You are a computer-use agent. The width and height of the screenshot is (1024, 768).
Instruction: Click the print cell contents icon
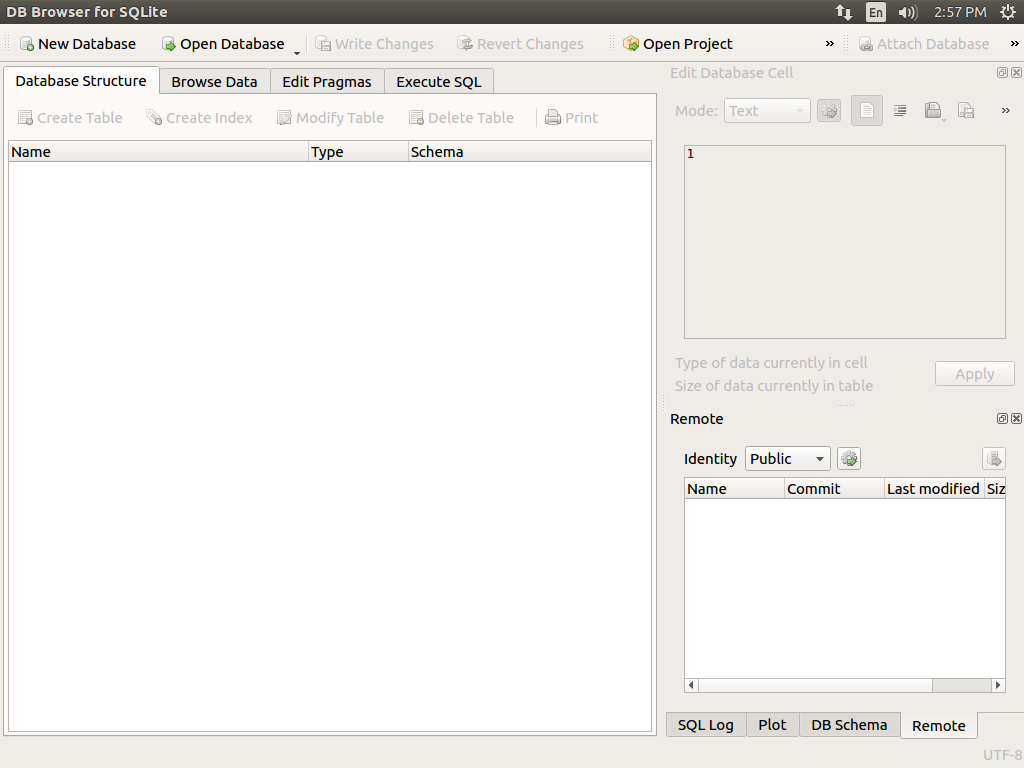(933, 111)
